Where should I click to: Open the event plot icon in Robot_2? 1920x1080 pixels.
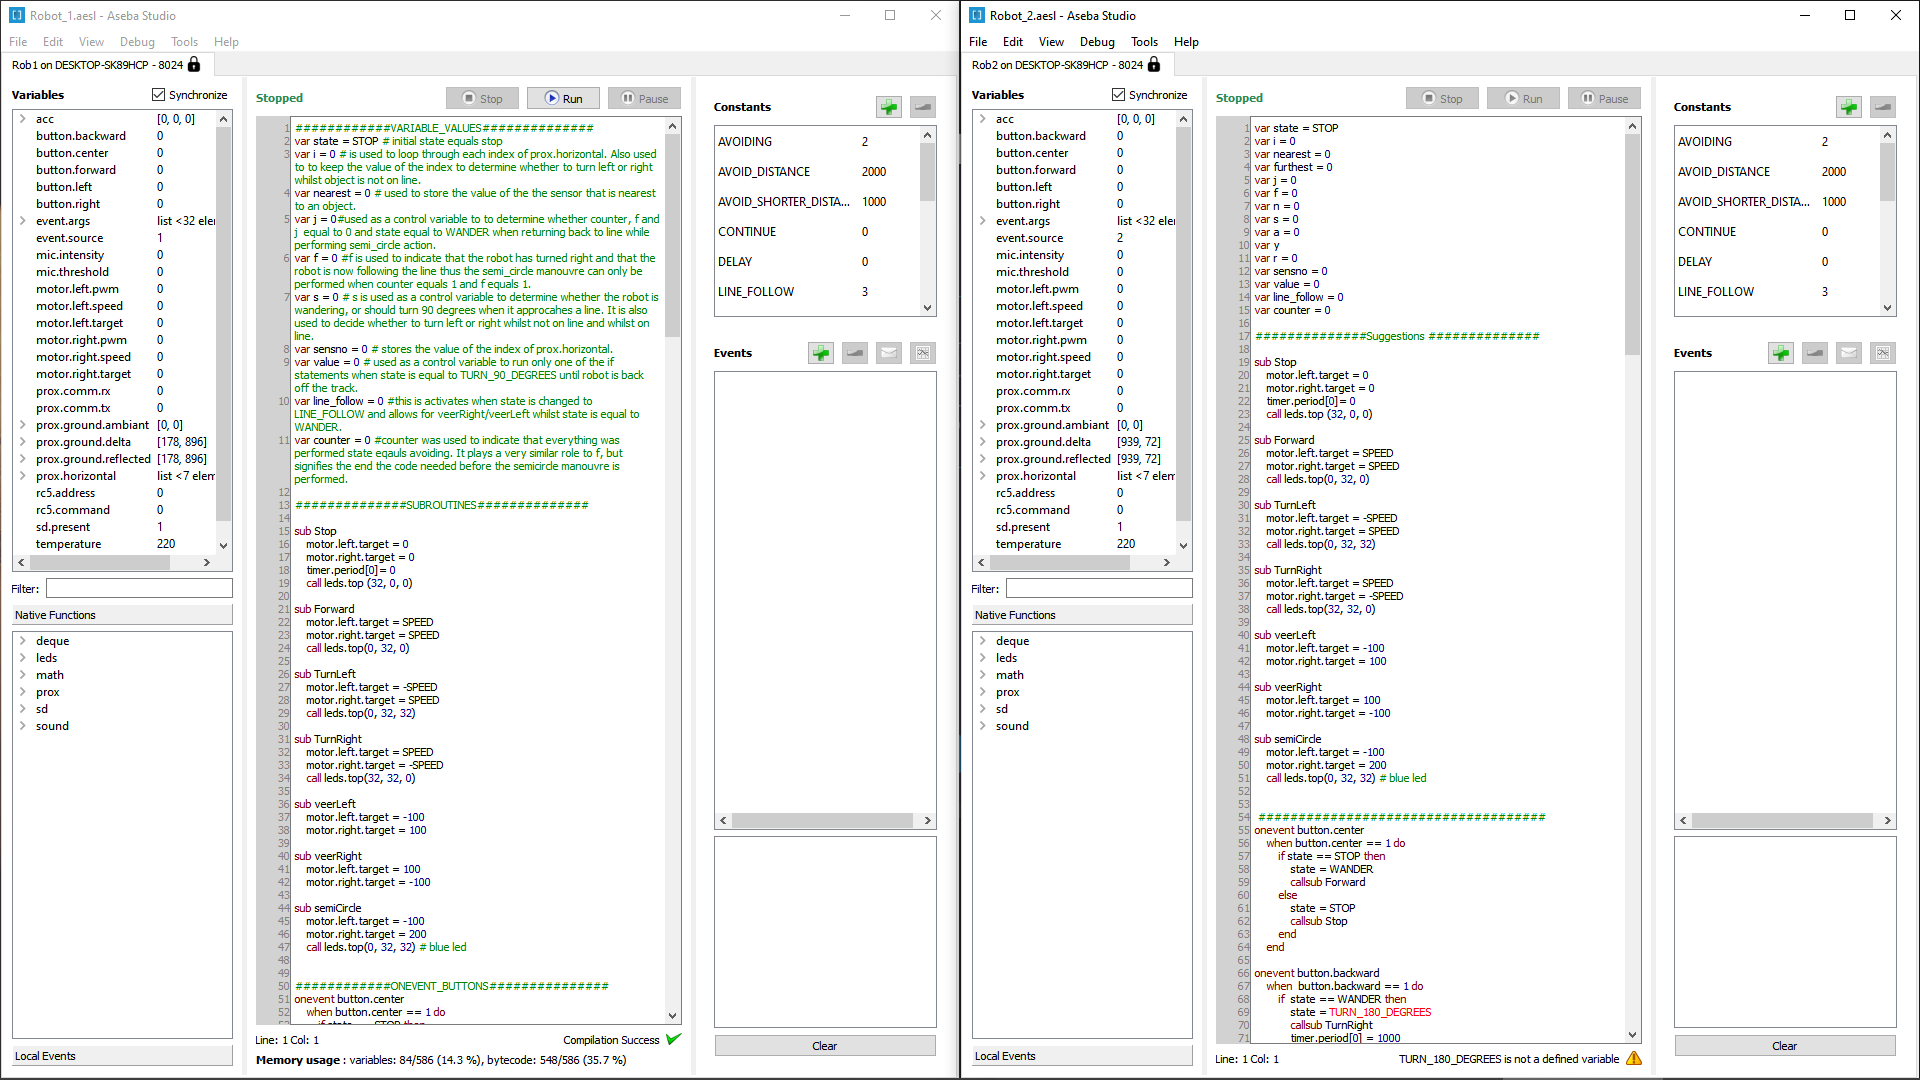click(x=1883, y=353)
